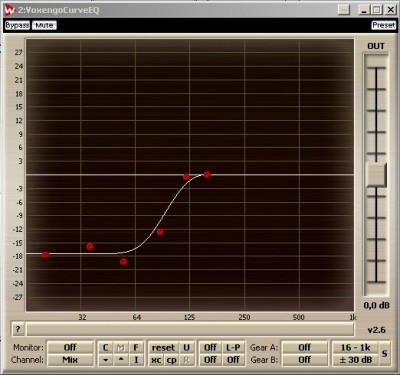Toggle the Mute button
Screen dimensions: 400x375
pyautogui.click(x=44, y=25)
